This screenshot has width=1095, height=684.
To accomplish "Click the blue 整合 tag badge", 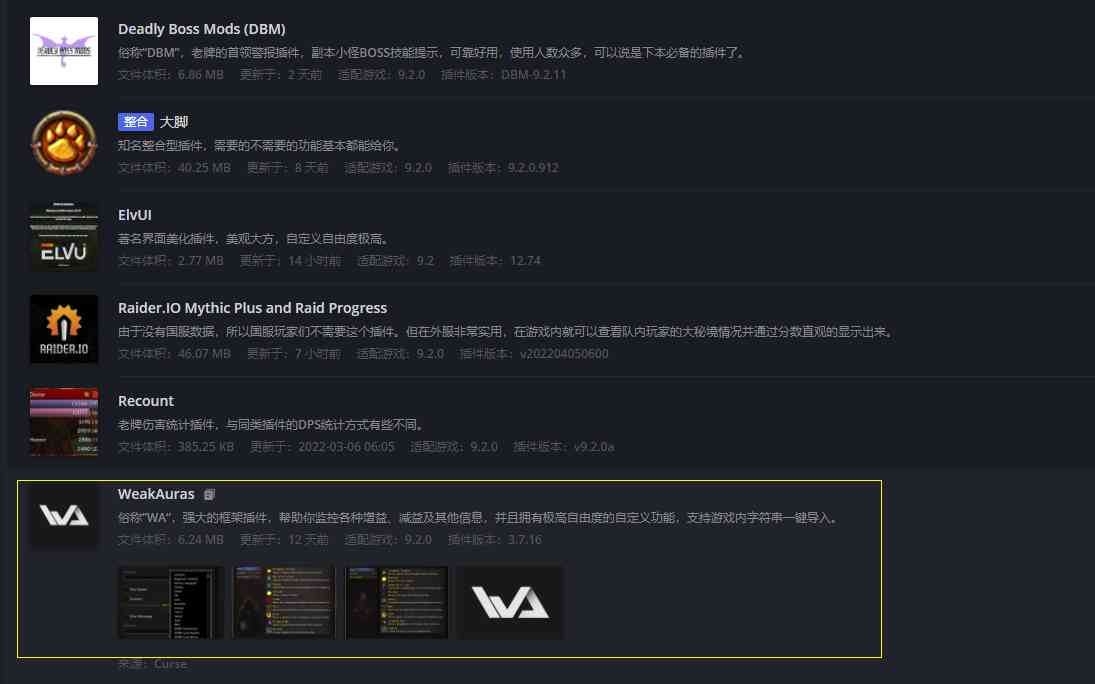I will (135, 122).
